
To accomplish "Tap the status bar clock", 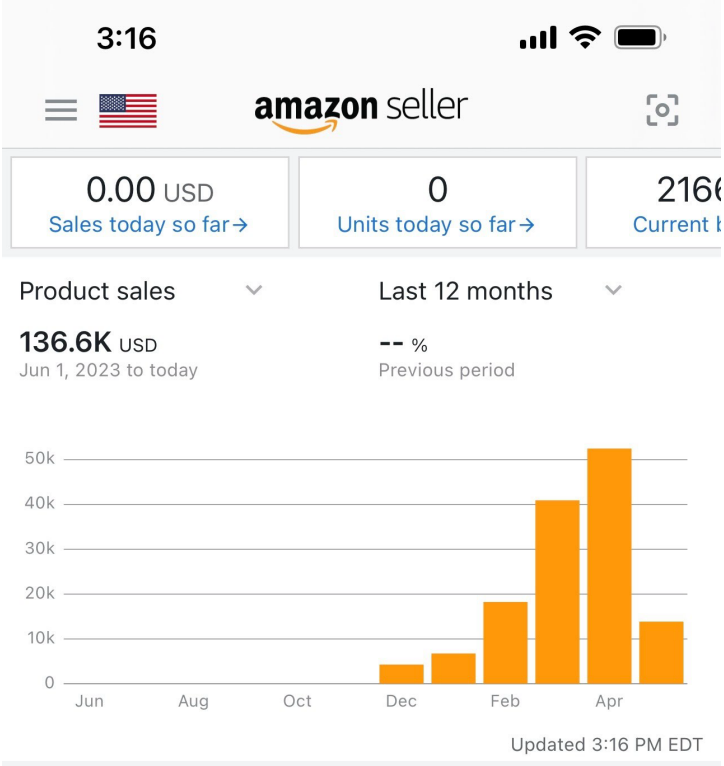I will [126, 38].
